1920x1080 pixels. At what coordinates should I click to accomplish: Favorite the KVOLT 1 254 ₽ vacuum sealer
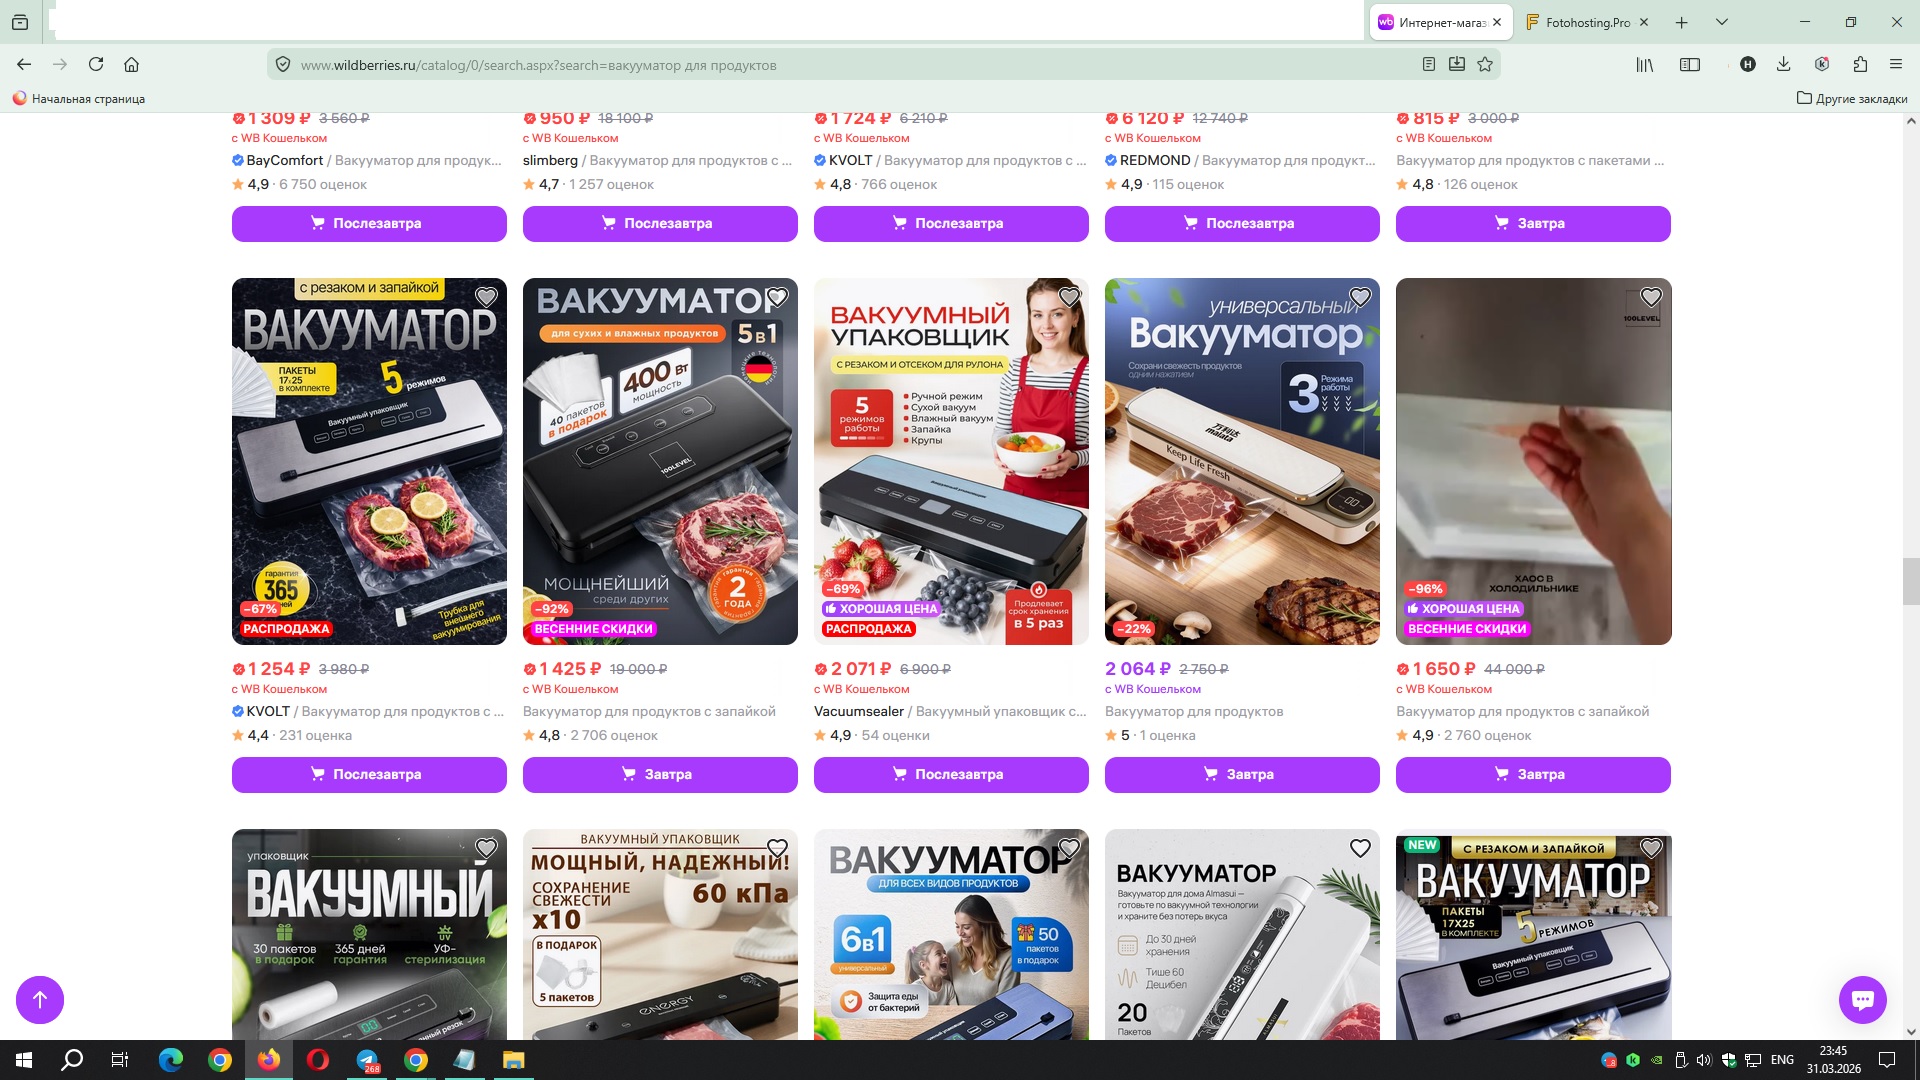click(x=486, y=297)
